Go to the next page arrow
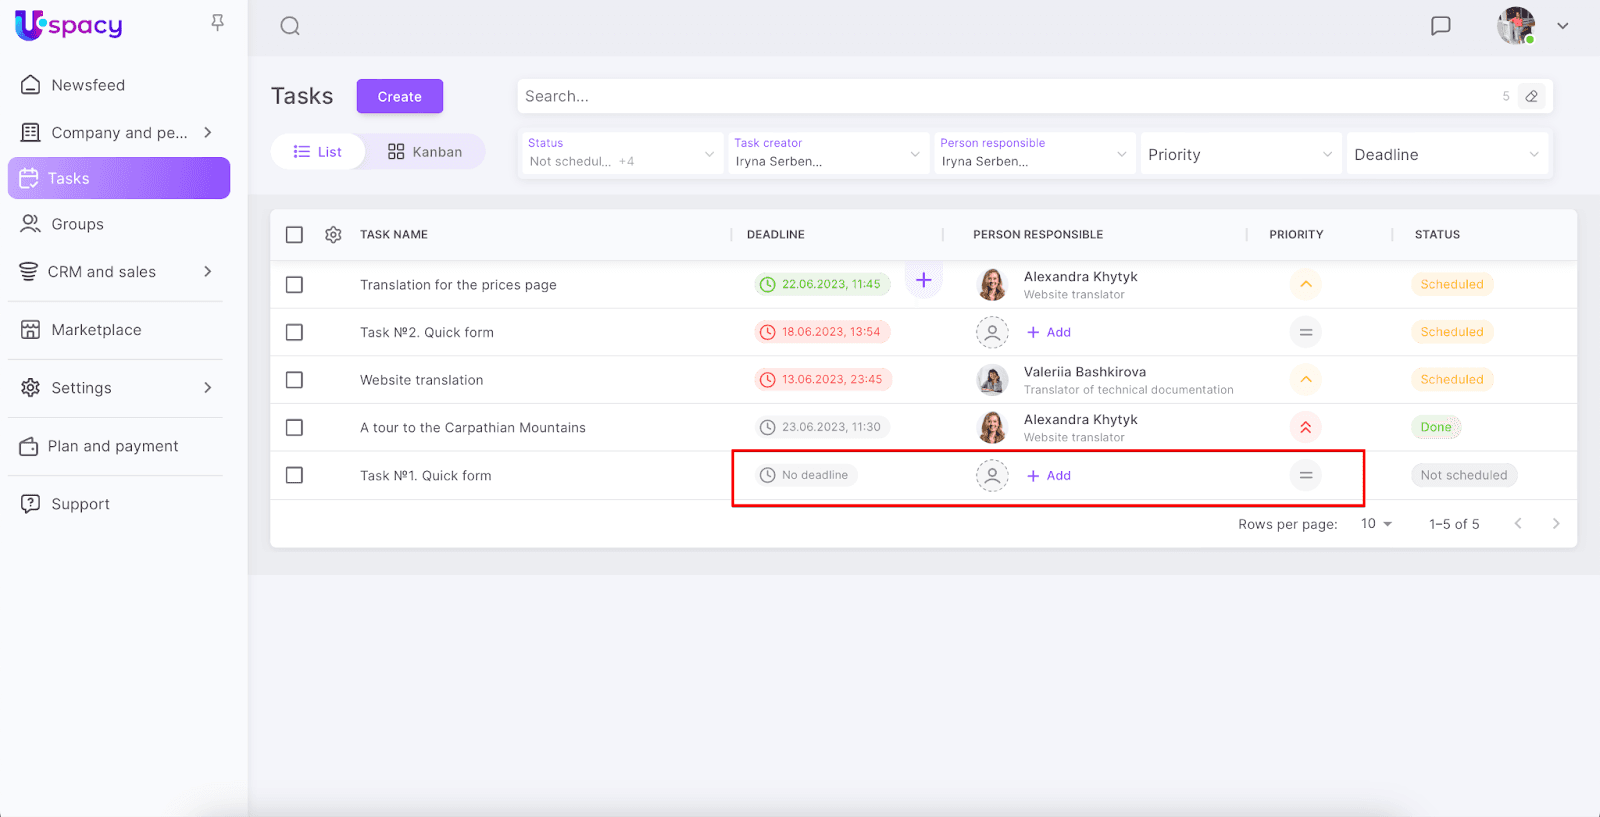The width and height of the screenshot is (1600, 817). (x=1555, y=524)
